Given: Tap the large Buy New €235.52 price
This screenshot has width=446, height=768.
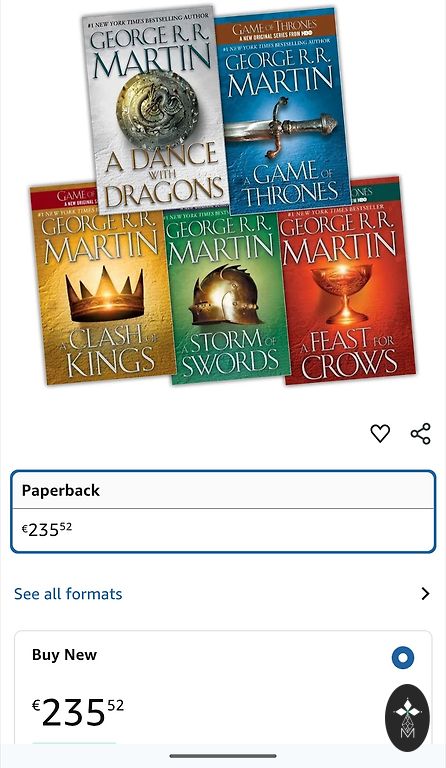Looking at the screenshot, I should point(78,713).
